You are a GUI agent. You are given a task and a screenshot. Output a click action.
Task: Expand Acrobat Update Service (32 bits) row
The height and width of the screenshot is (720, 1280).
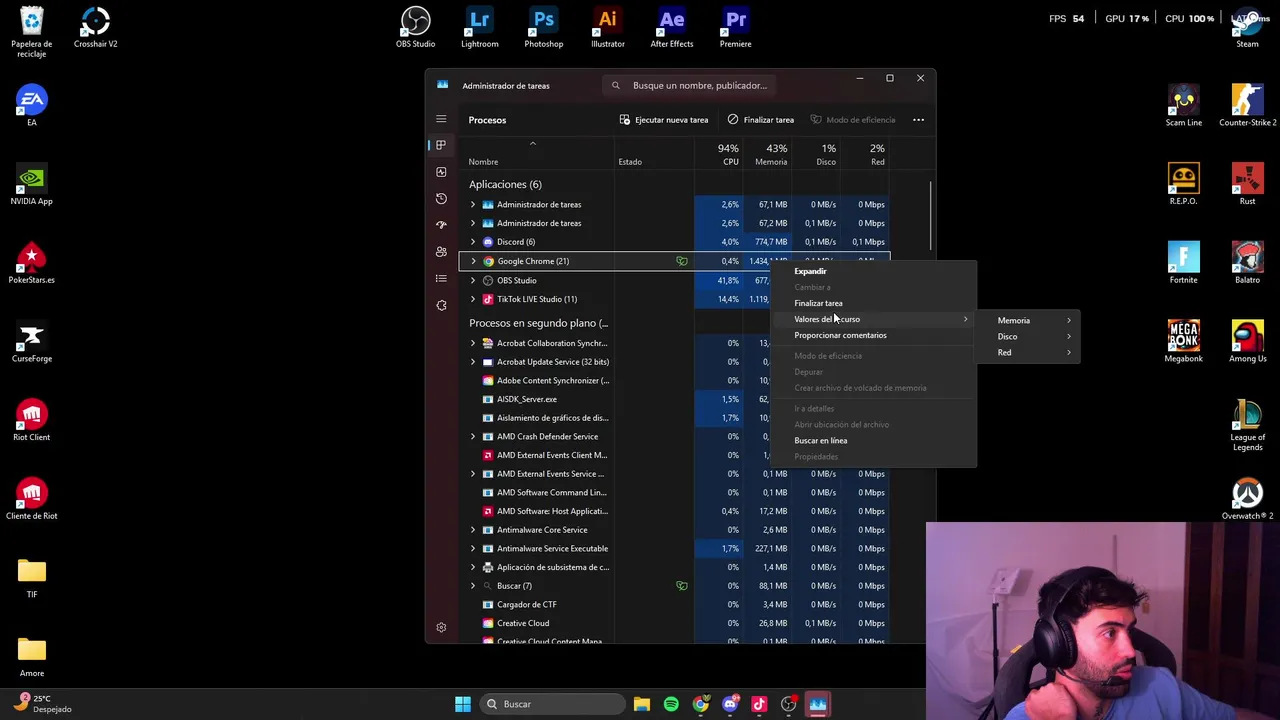pos(473,362)
